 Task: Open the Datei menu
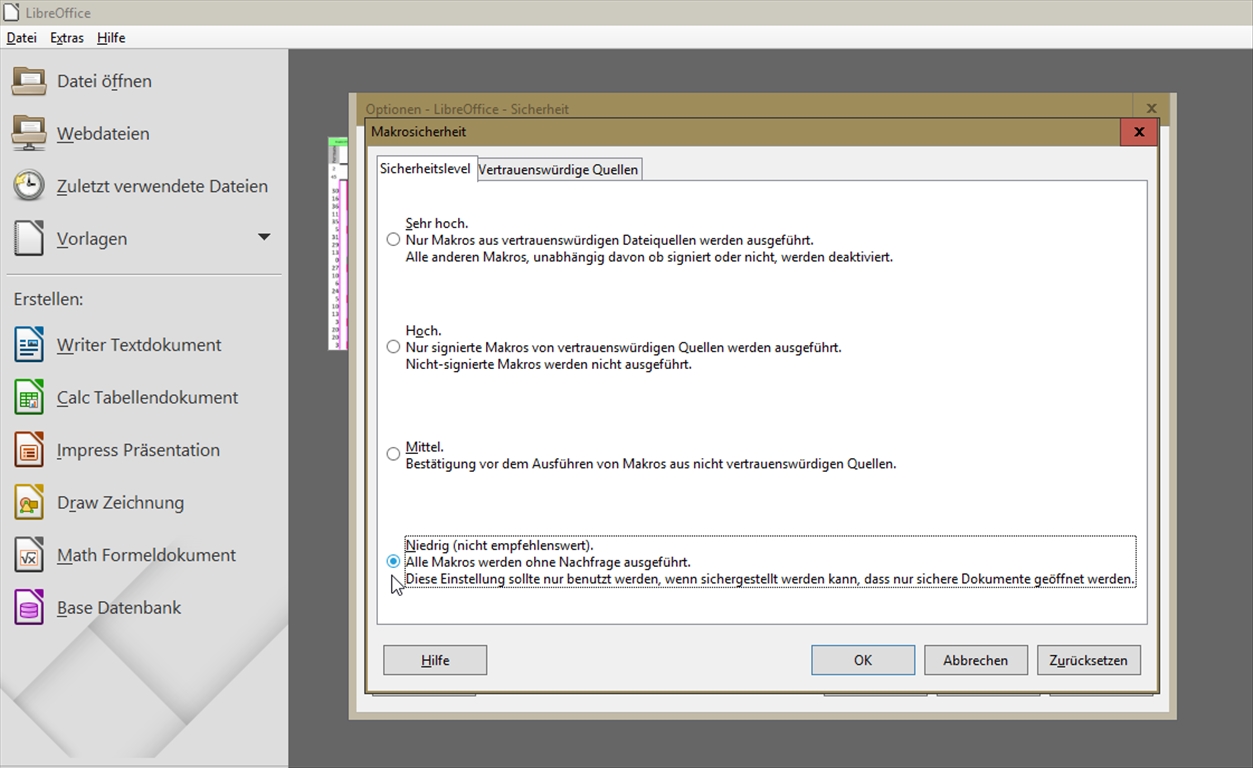click(21, 38)
